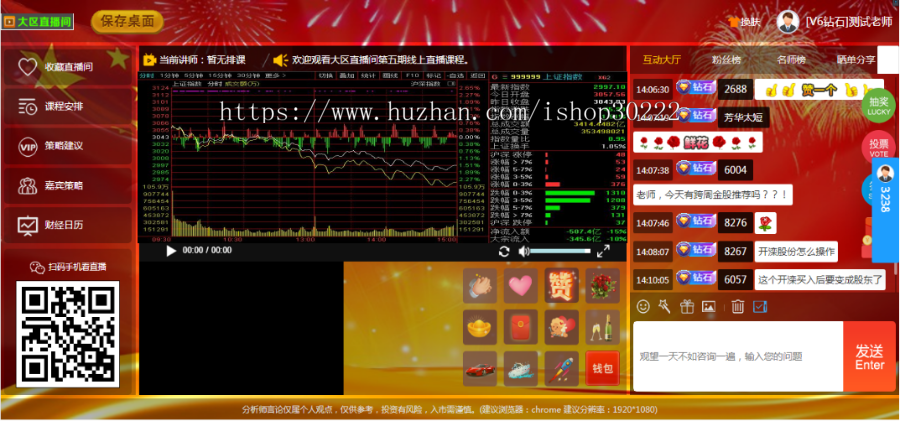Click the image upload icon in chat
Image resolution: width=900 pixels, height=421 pixels.
point(708,306)
